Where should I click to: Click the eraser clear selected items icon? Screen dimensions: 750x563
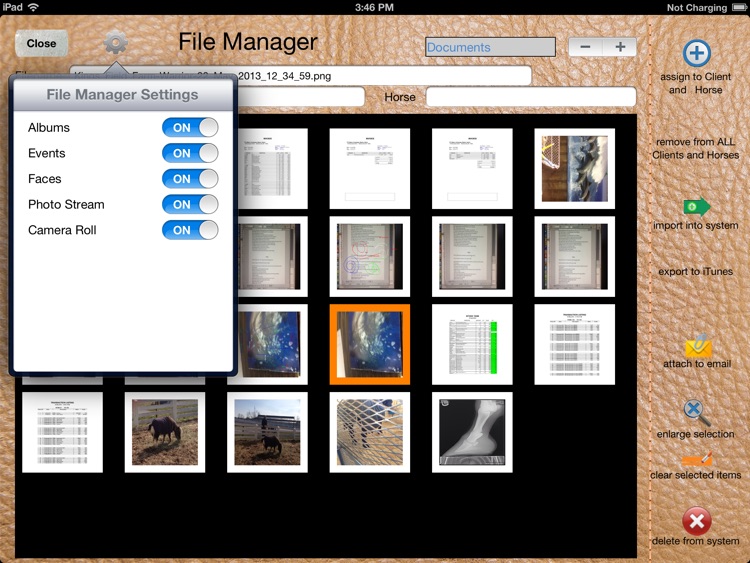(x=697, y=460)
